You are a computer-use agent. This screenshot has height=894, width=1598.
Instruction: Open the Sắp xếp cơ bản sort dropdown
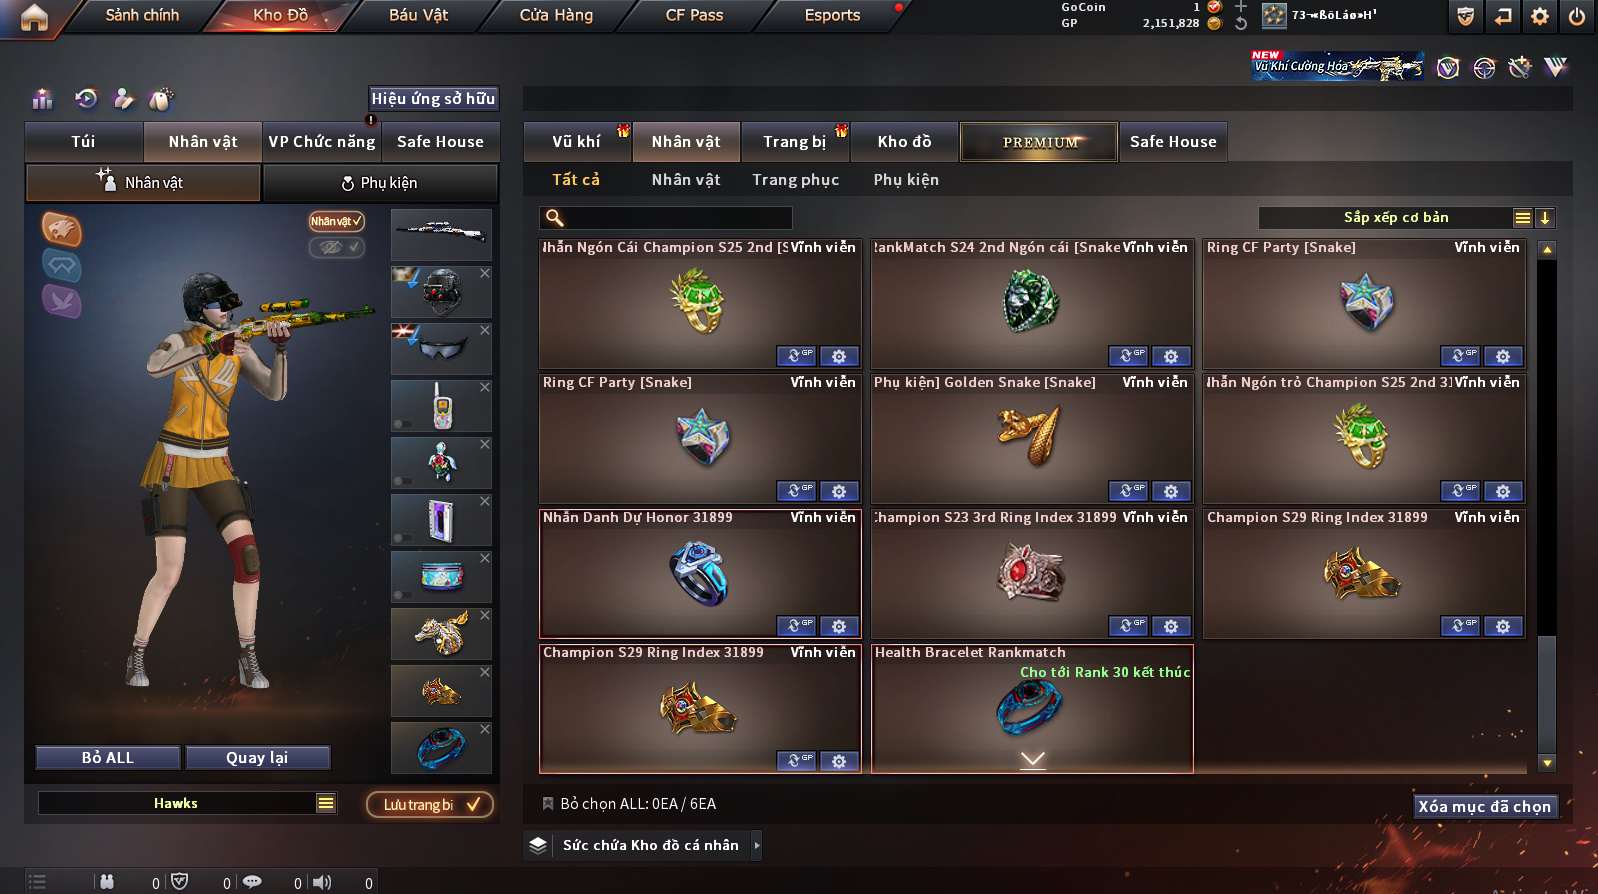click(1395, 218)
